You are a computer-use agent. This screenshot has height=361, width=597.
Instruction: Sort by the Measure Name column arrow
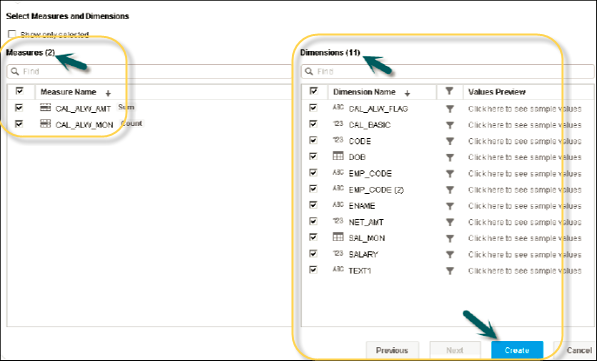point(108,93)
